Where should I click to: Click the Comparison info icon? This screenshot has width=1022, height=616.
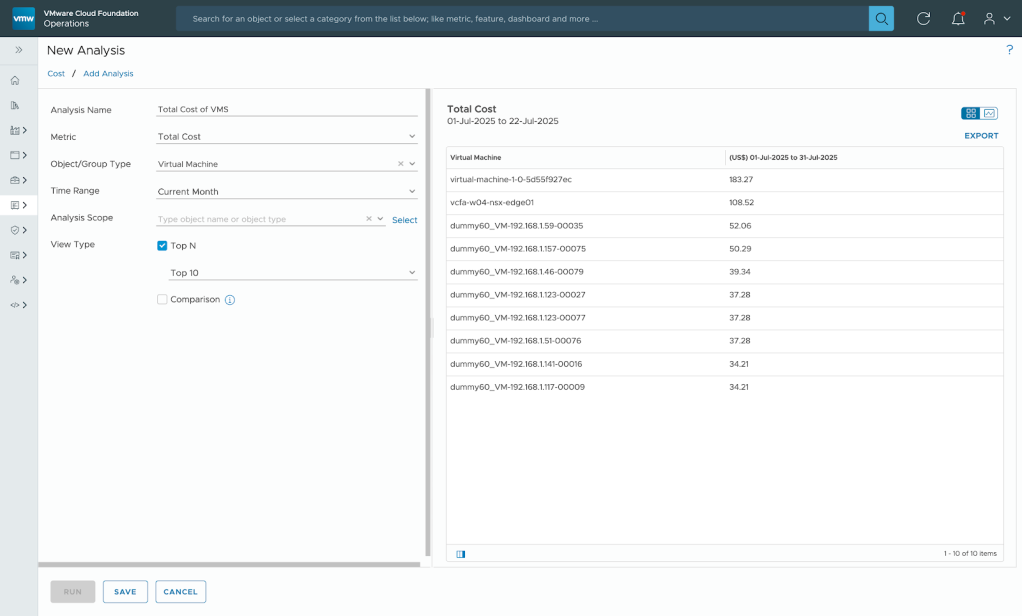click(230, 300)
